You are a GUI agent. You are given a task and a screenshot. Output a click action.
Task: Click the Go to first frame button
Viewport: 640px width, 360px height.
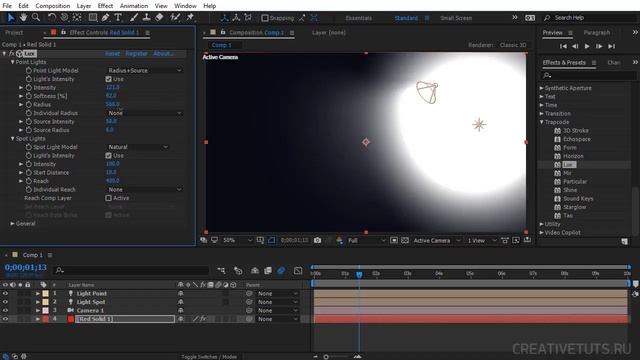click(563, 47)
